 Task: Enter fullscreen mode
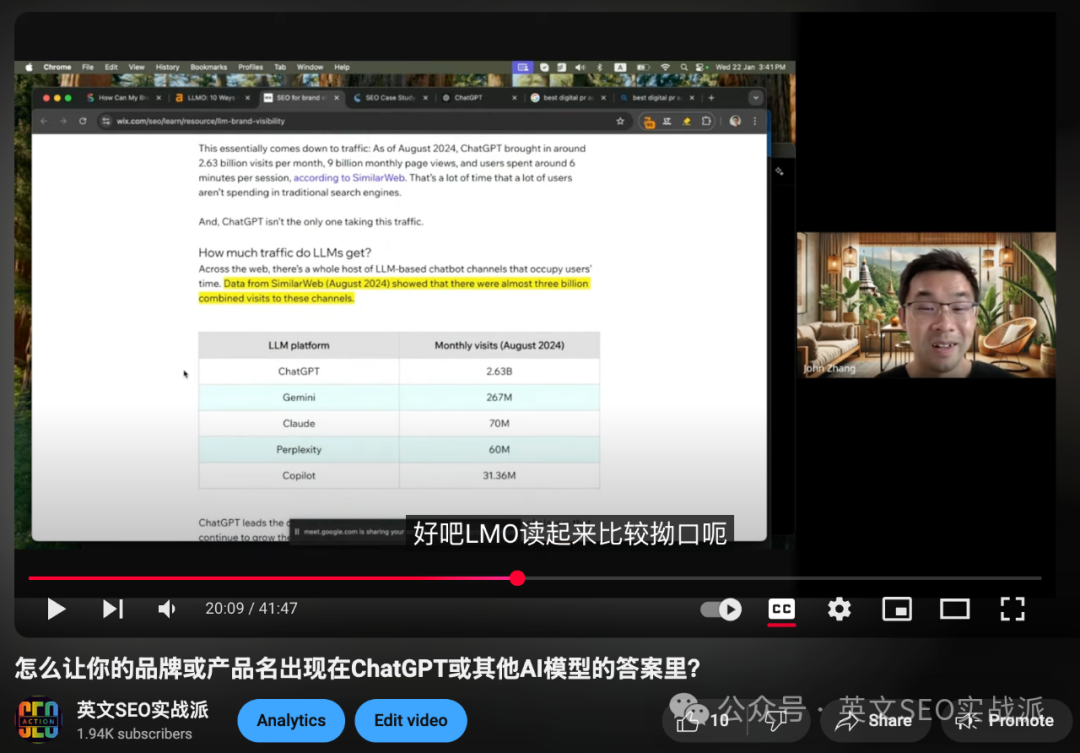(1012, 609)
